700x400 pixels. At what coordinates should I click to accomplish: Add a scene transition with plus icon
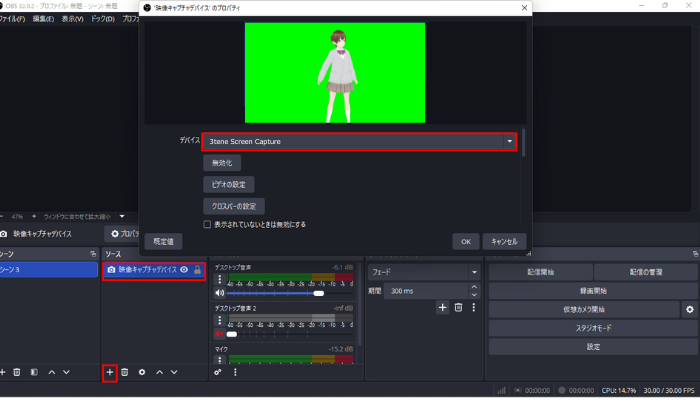point(442,308)
